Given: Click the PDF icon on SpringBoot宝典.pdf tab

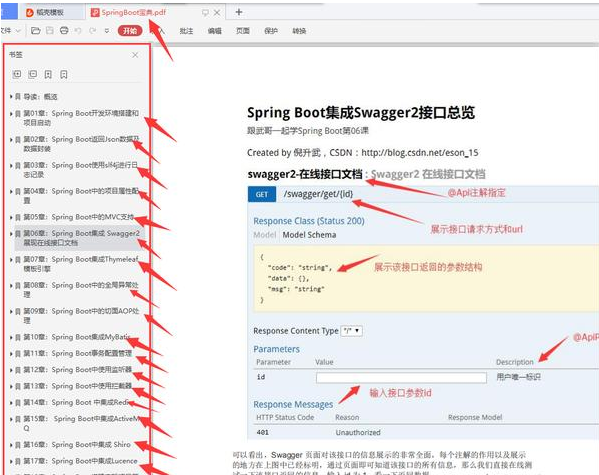Looking at the screenshot, I should [95, 13].
